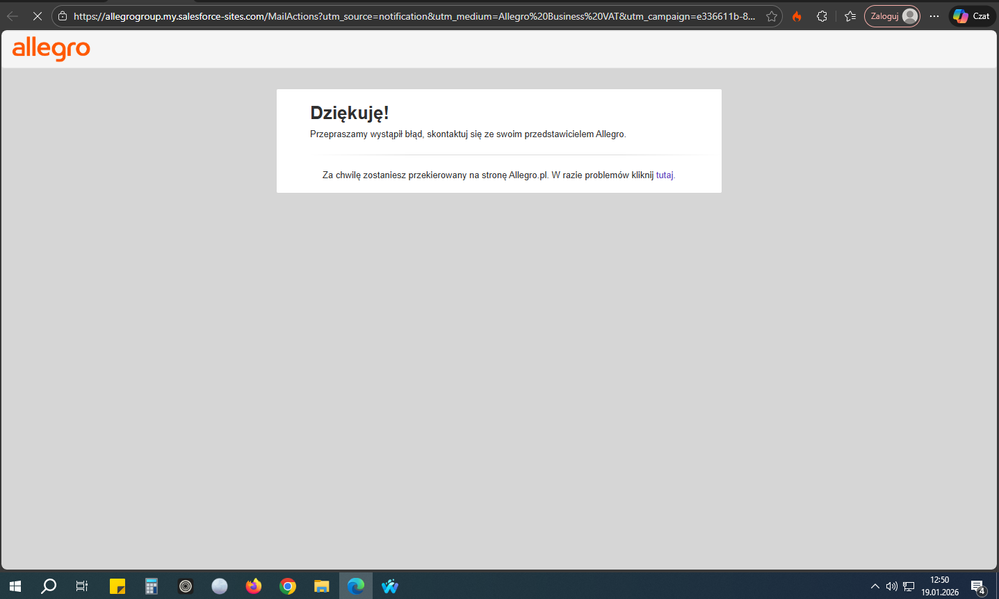Click the site security padlock icon
The width and height of the screenshot is (999, 599).
point(62,16)
